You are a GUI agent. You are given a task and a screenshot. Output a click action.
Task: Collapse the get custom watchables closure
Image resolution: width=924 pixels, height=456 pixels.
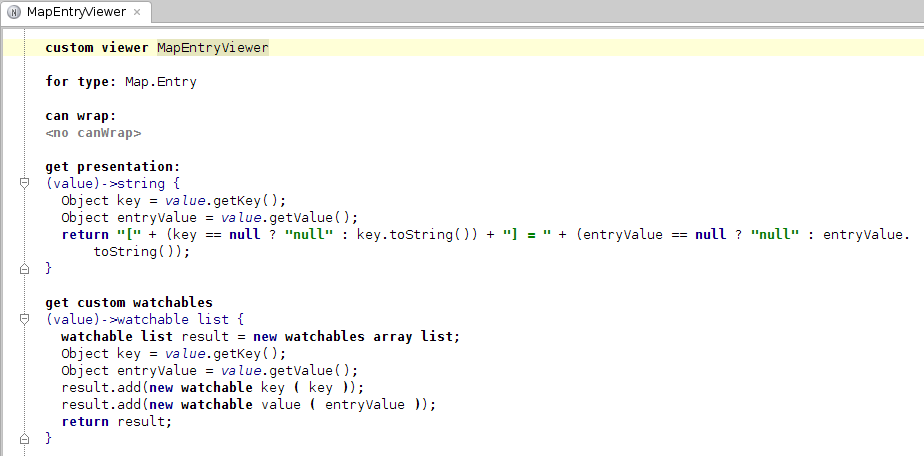[x=23, y=320]
